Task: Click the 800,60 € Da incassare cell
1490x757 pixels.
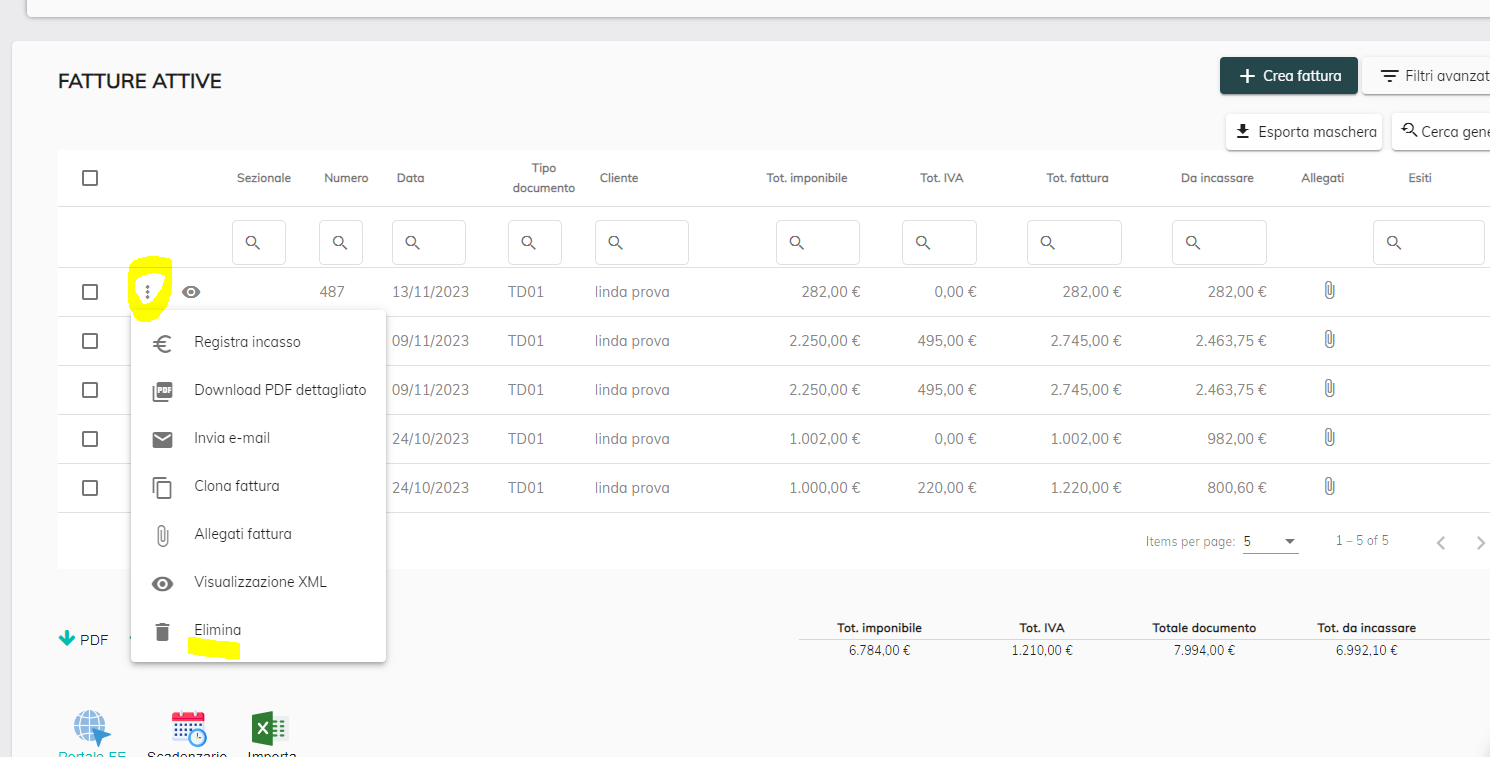Action: point(1236,488)
